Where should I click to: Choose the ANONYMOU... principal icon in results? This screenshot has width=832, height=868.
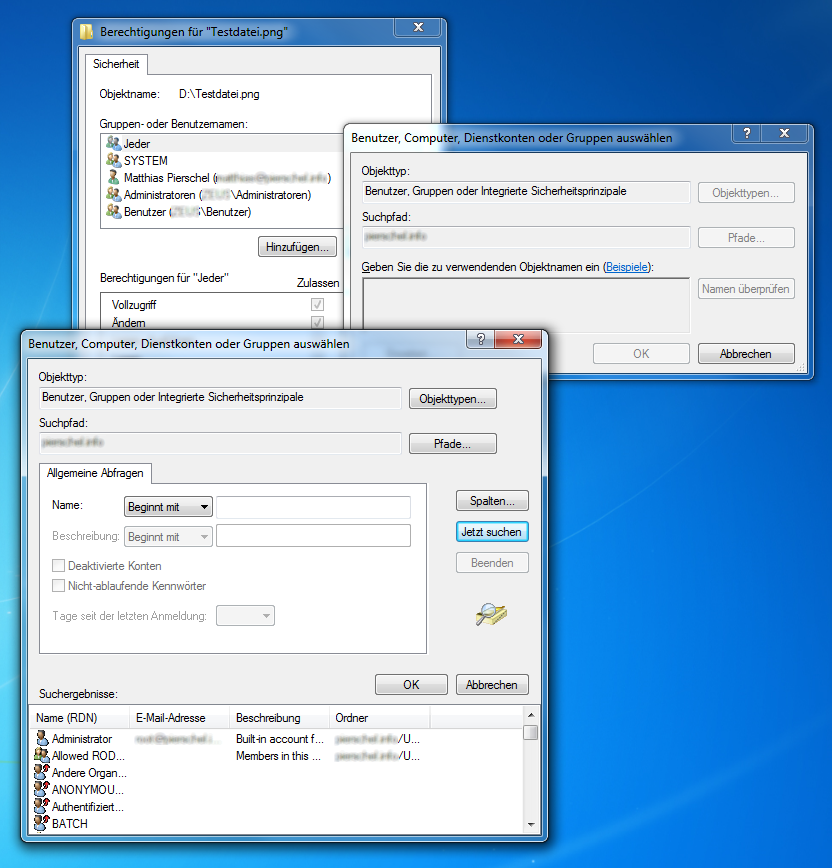(x=42, y=789)
